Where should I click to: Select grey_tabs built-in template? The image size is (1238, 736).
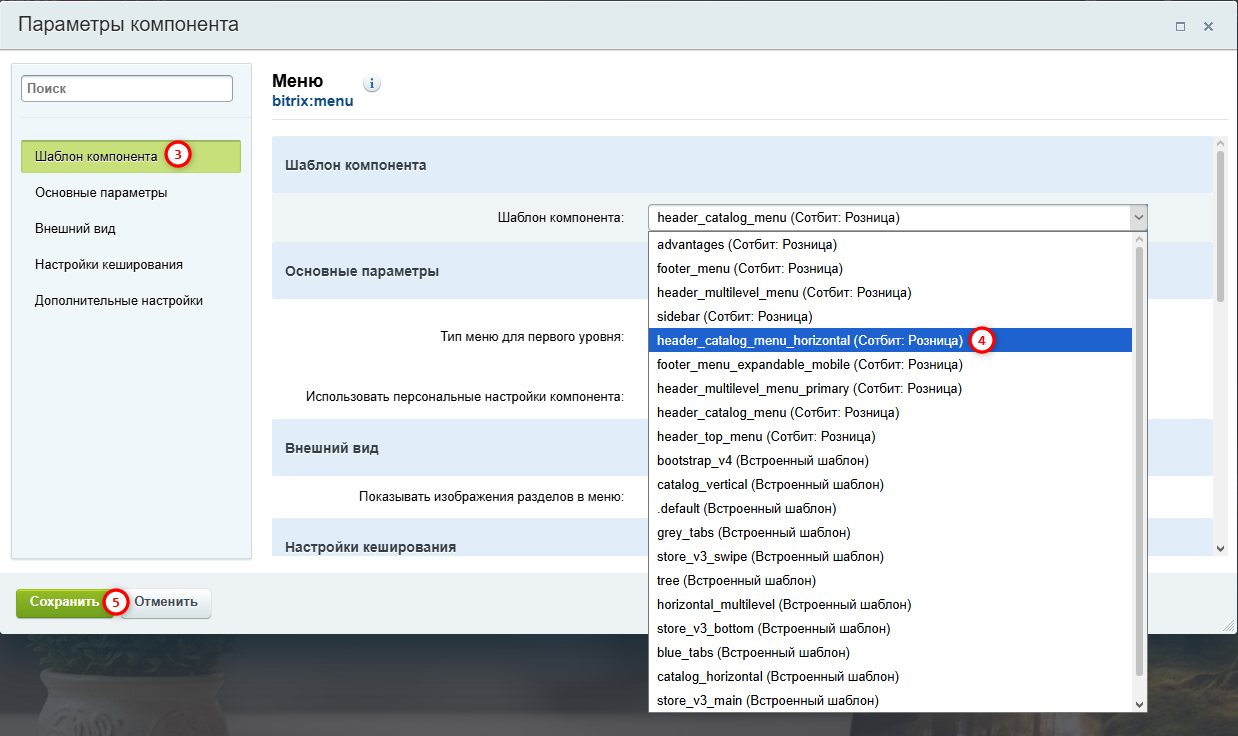click(x=890, y=532)
